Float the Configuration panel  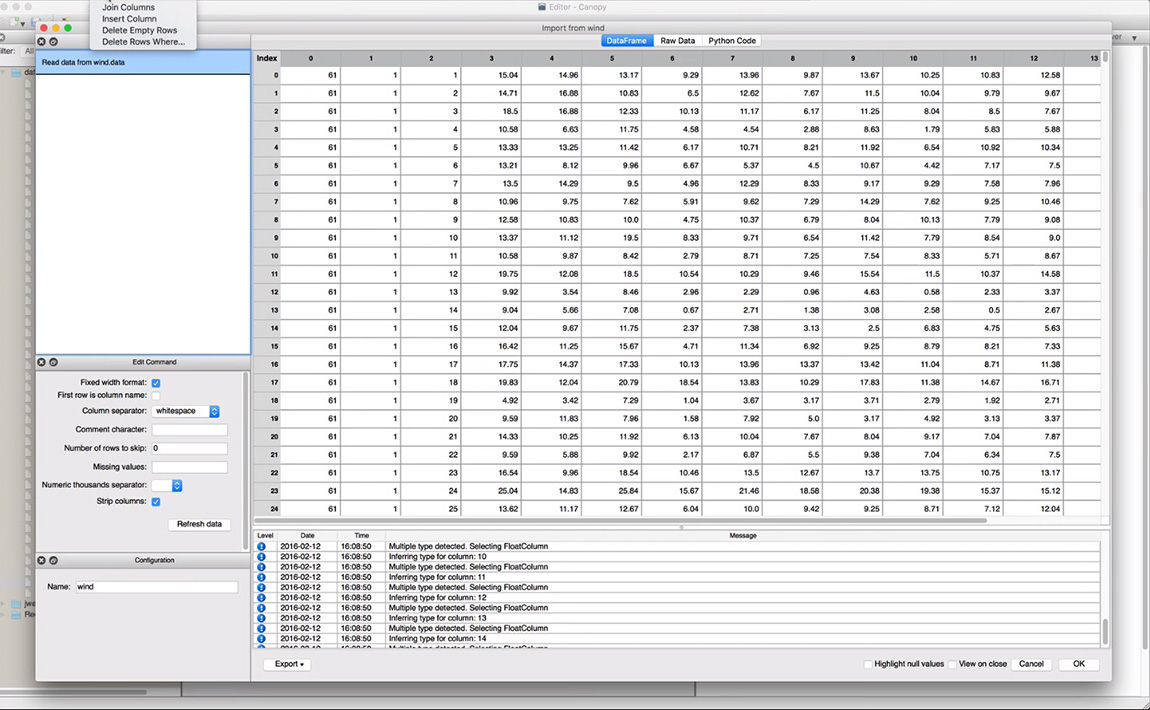click(x=54, y=560)
